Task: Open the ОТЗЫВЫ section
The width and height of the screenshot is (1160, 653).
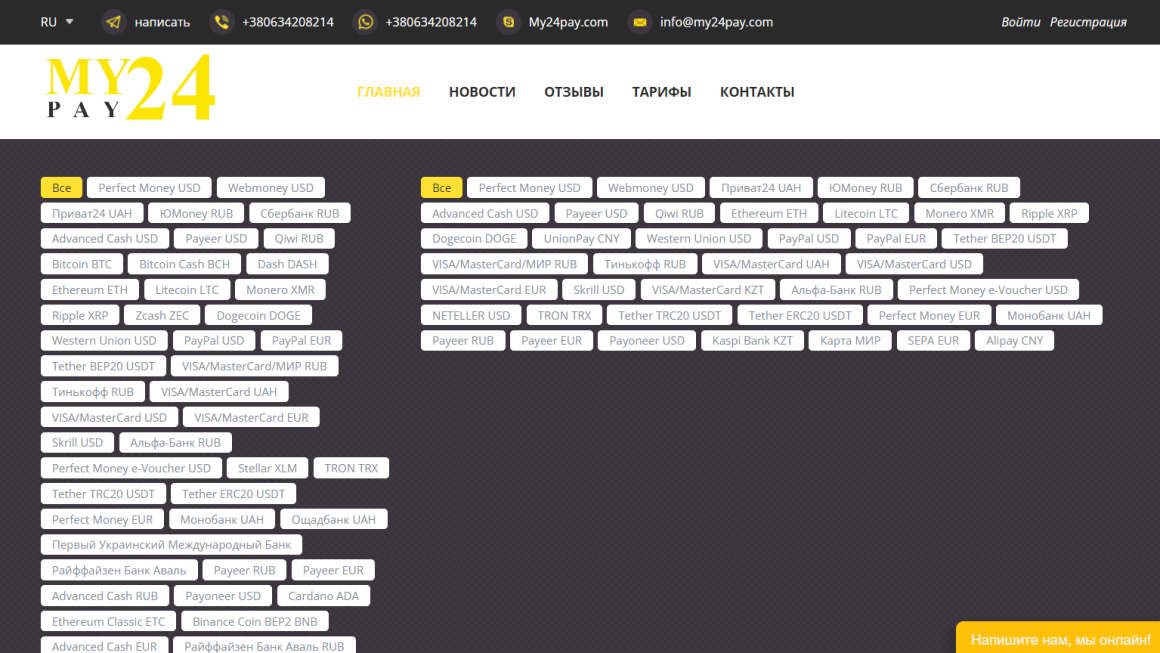Action: point(574,92)
